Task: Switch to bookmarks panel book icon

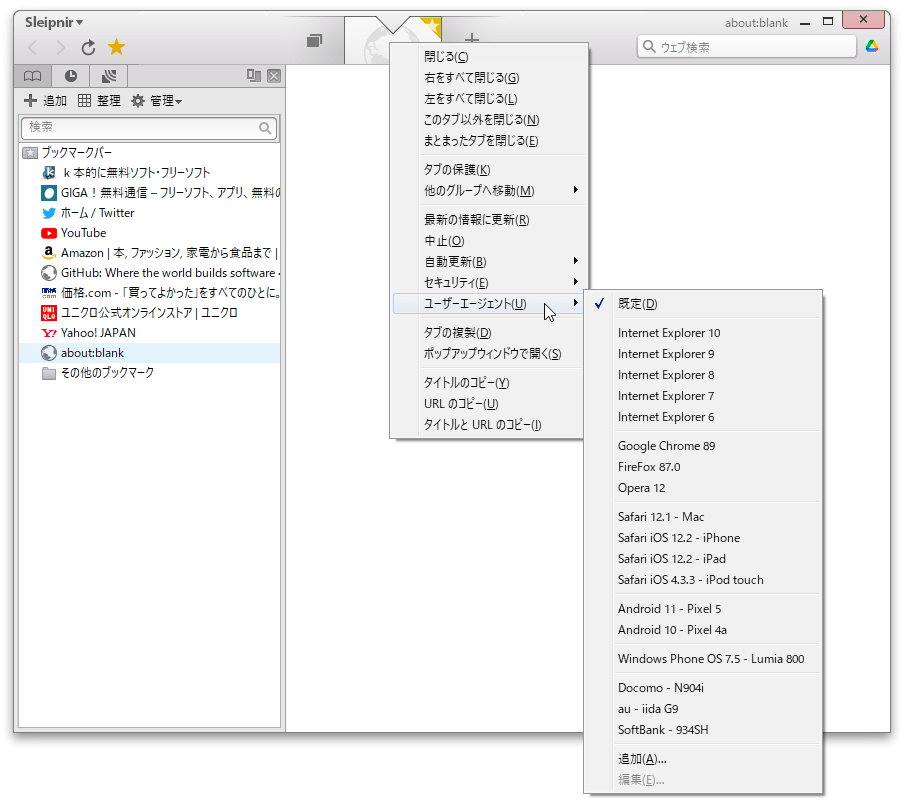Action: tap(33, 76)
